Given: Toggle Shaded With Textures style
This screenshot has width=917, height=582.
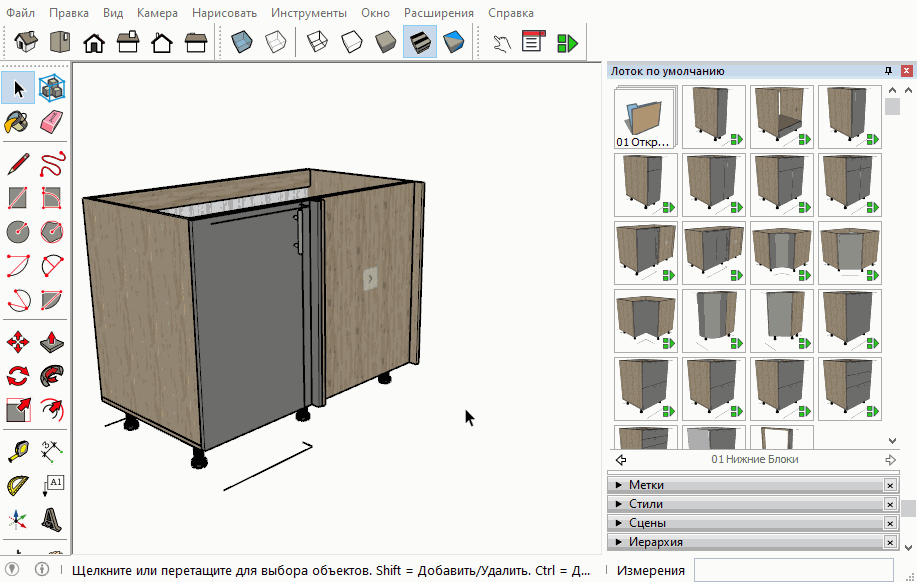Looking at the screenshot, I should [x=420, y=42].
